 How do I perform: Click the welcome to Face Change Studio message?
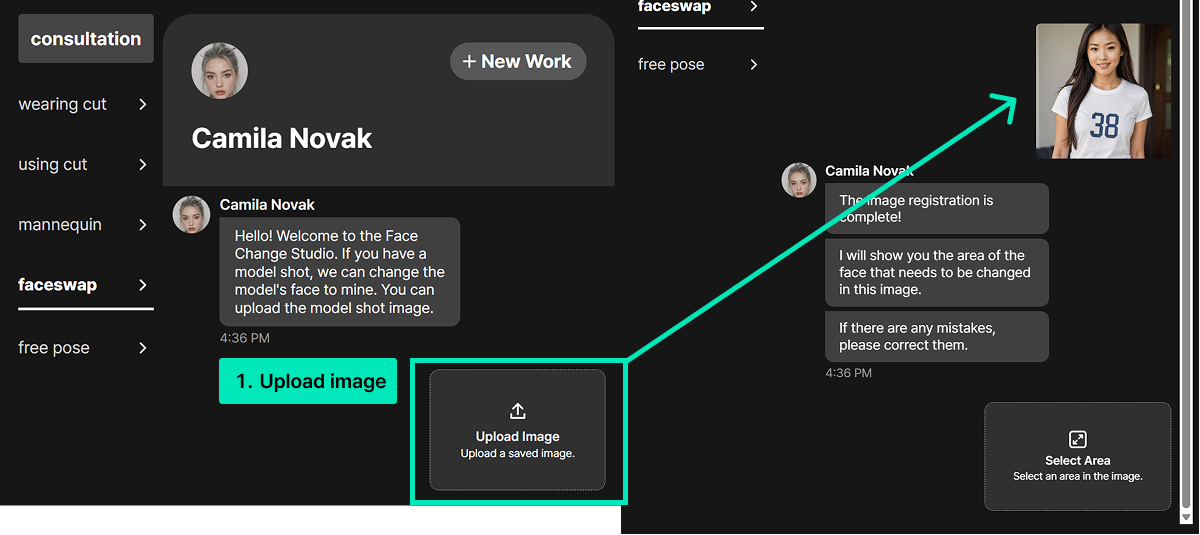click(340, 272)
